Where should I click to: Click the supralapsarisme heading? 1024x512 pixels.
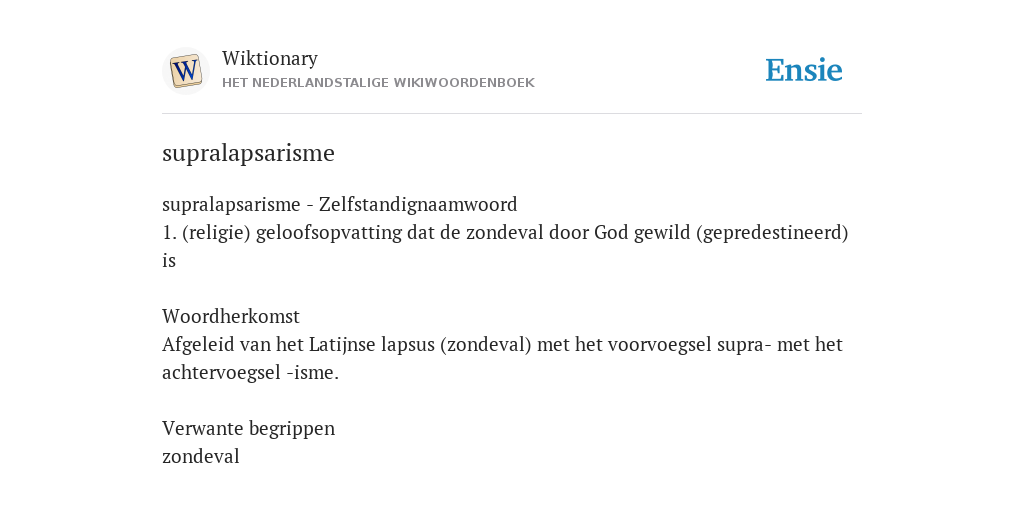coord(248,153)
